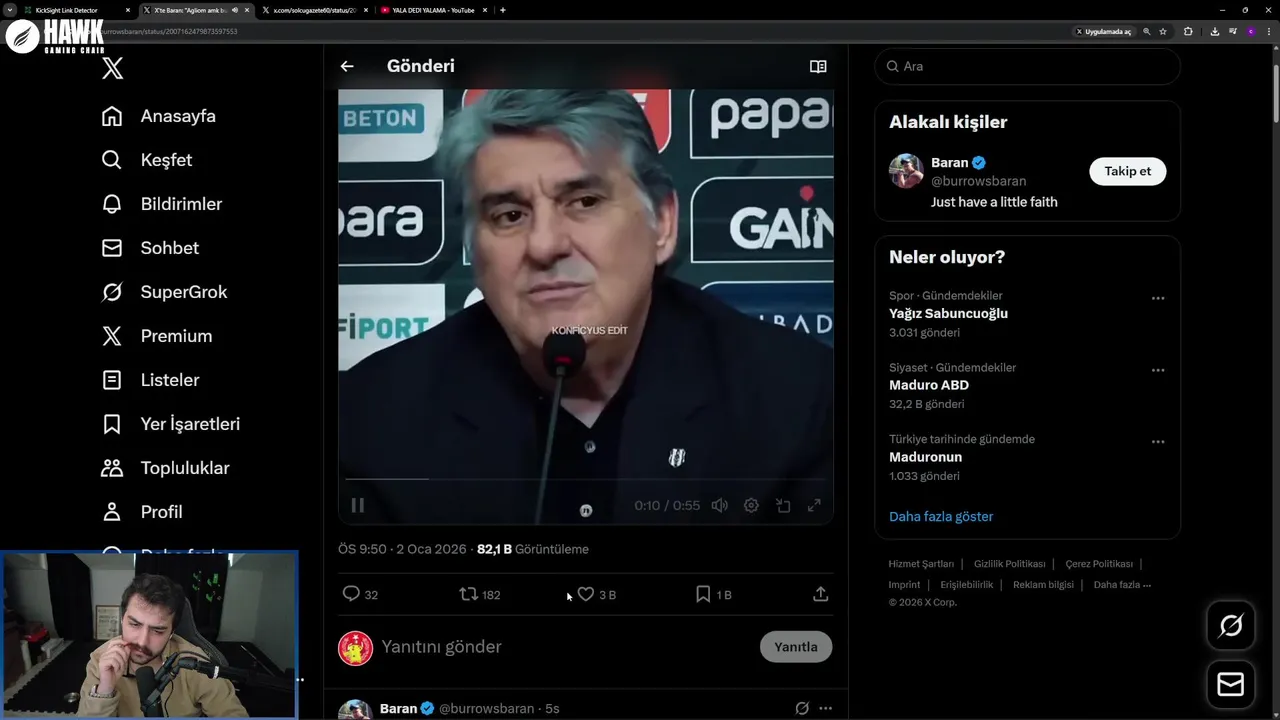Click Grok icon on Baran's reply
Viewport: 1280px width, 720px height.
point(801,708)
